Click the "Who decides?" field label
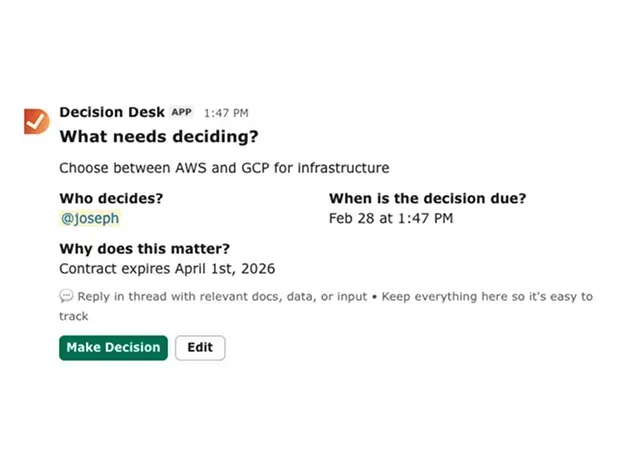This screenshot has width=620, height=466. tap(111, 198)
